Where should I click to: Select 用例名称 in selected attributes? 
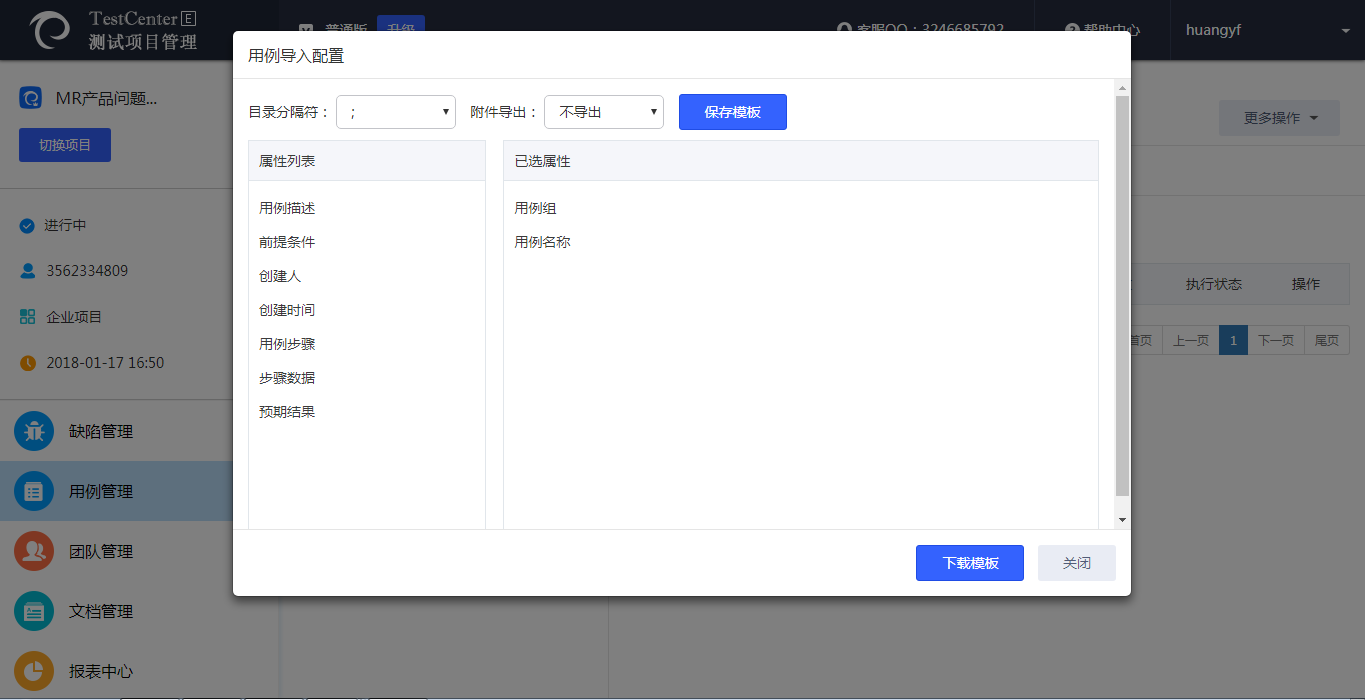[542, 242]
